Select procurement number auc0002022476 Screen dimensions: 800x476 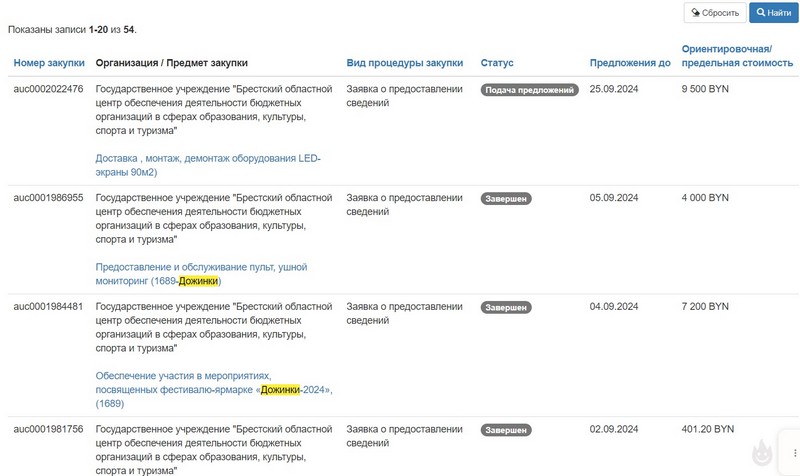click(48, 89)
